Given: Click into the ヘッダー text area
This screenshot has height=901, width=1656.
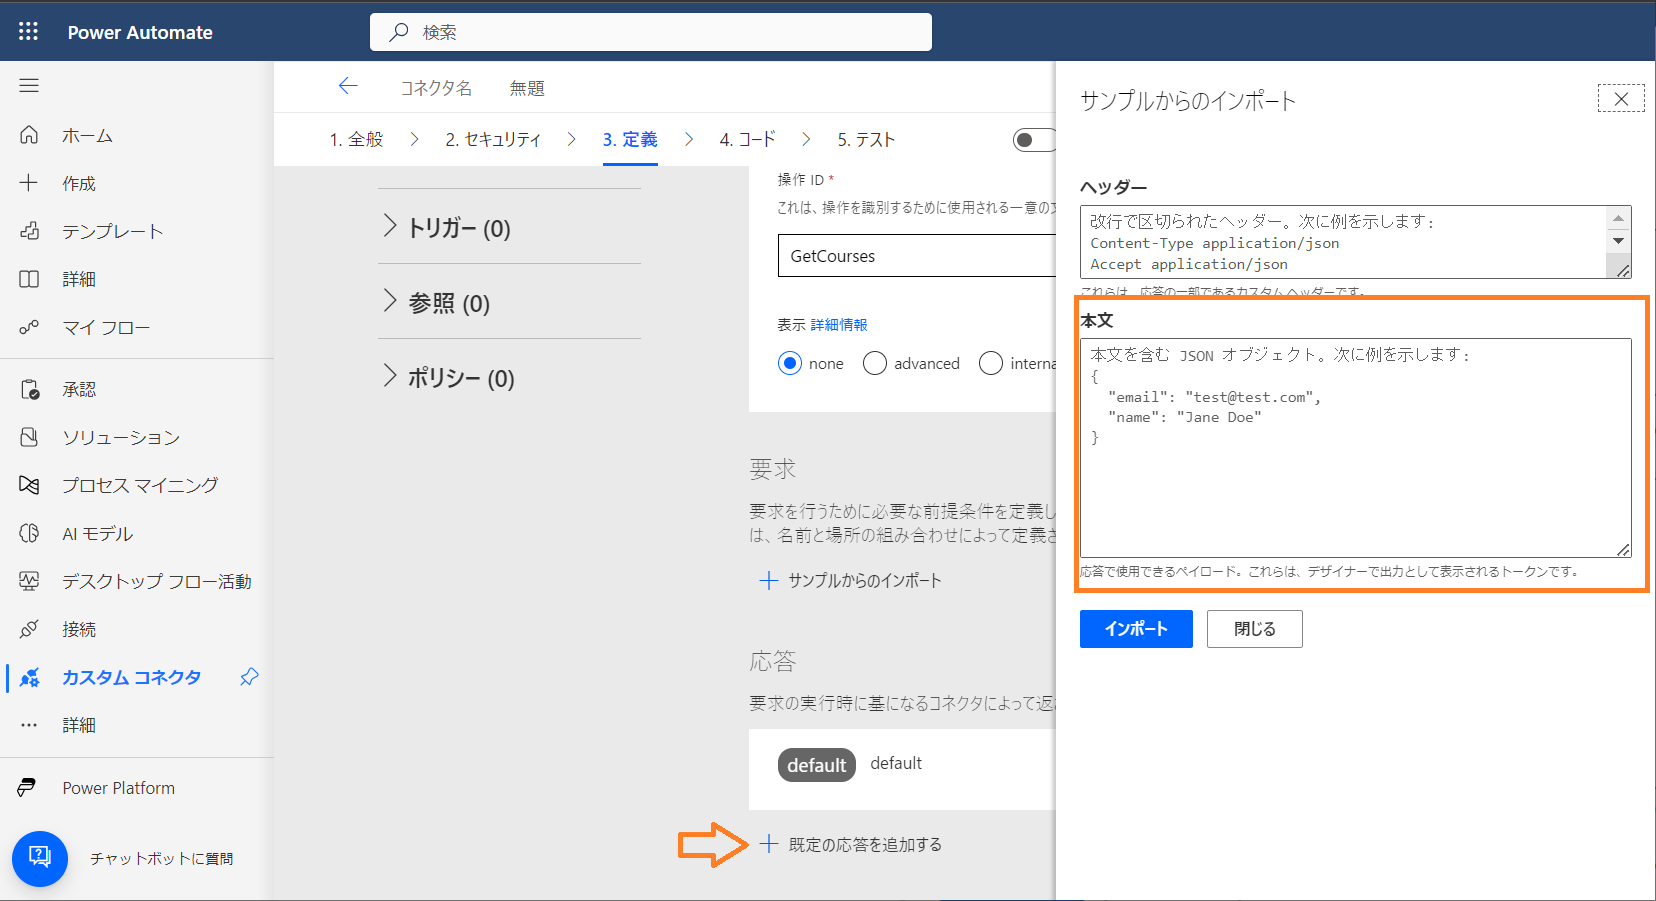Looking at the screenshot, I should tap(1344, 242).
